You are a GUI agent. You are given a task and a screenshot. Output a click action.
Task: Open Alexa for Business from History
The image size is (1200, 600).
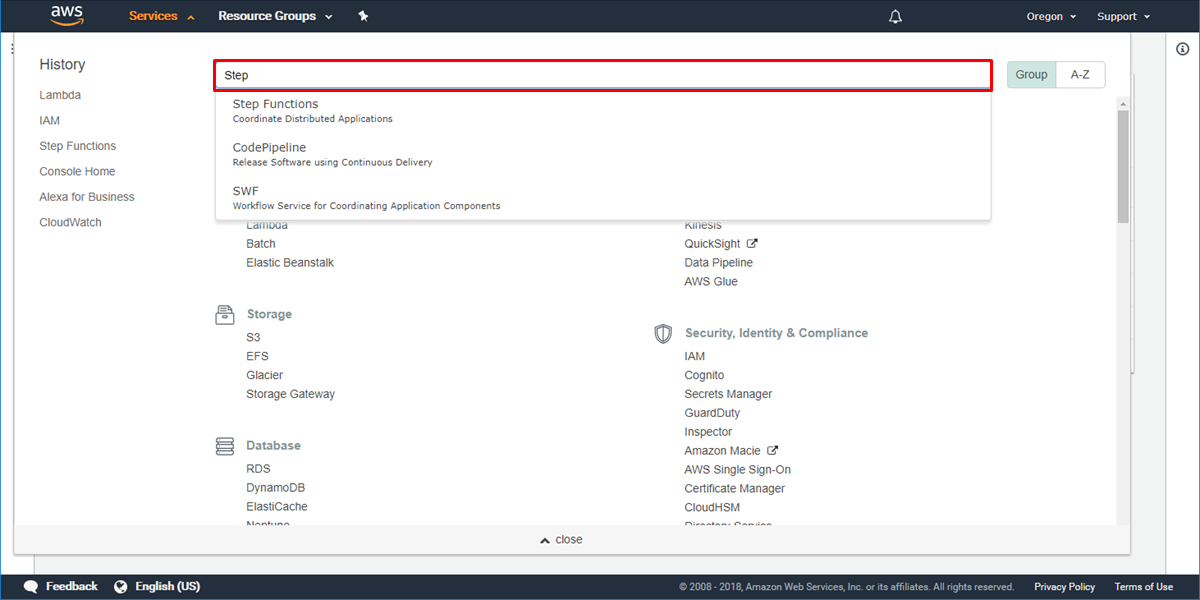(x=87, y=197)
